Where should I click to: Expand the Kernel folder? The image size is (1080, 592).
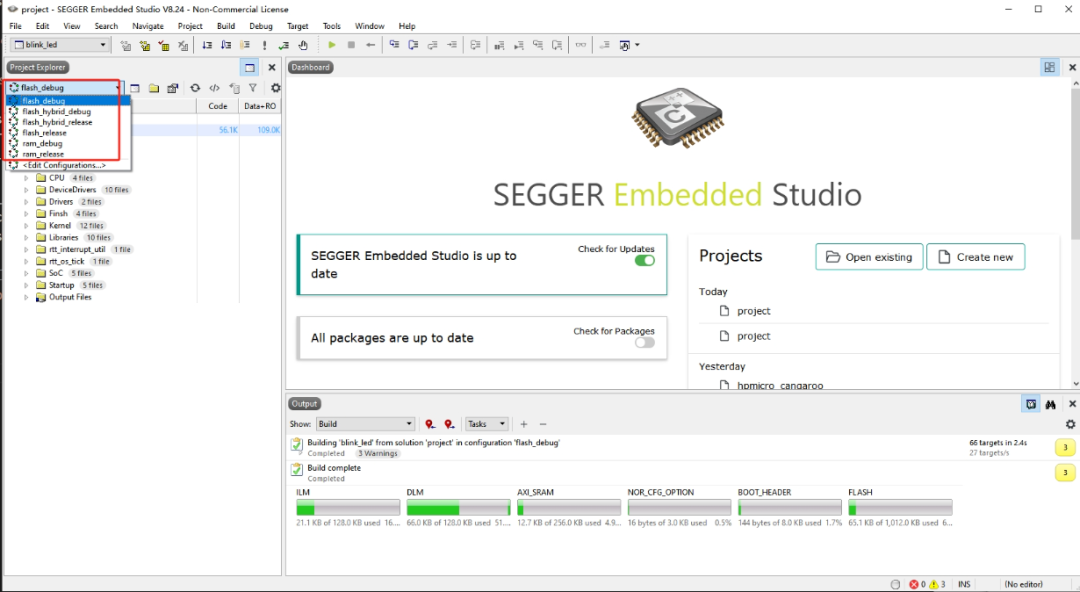coord(26,225)
